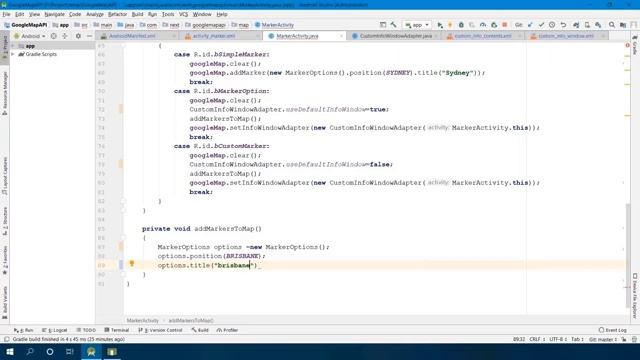Screen dimensions: 640x360
Task: Click the Apply Changes lightning icon
Action: (x=450, y=25)
